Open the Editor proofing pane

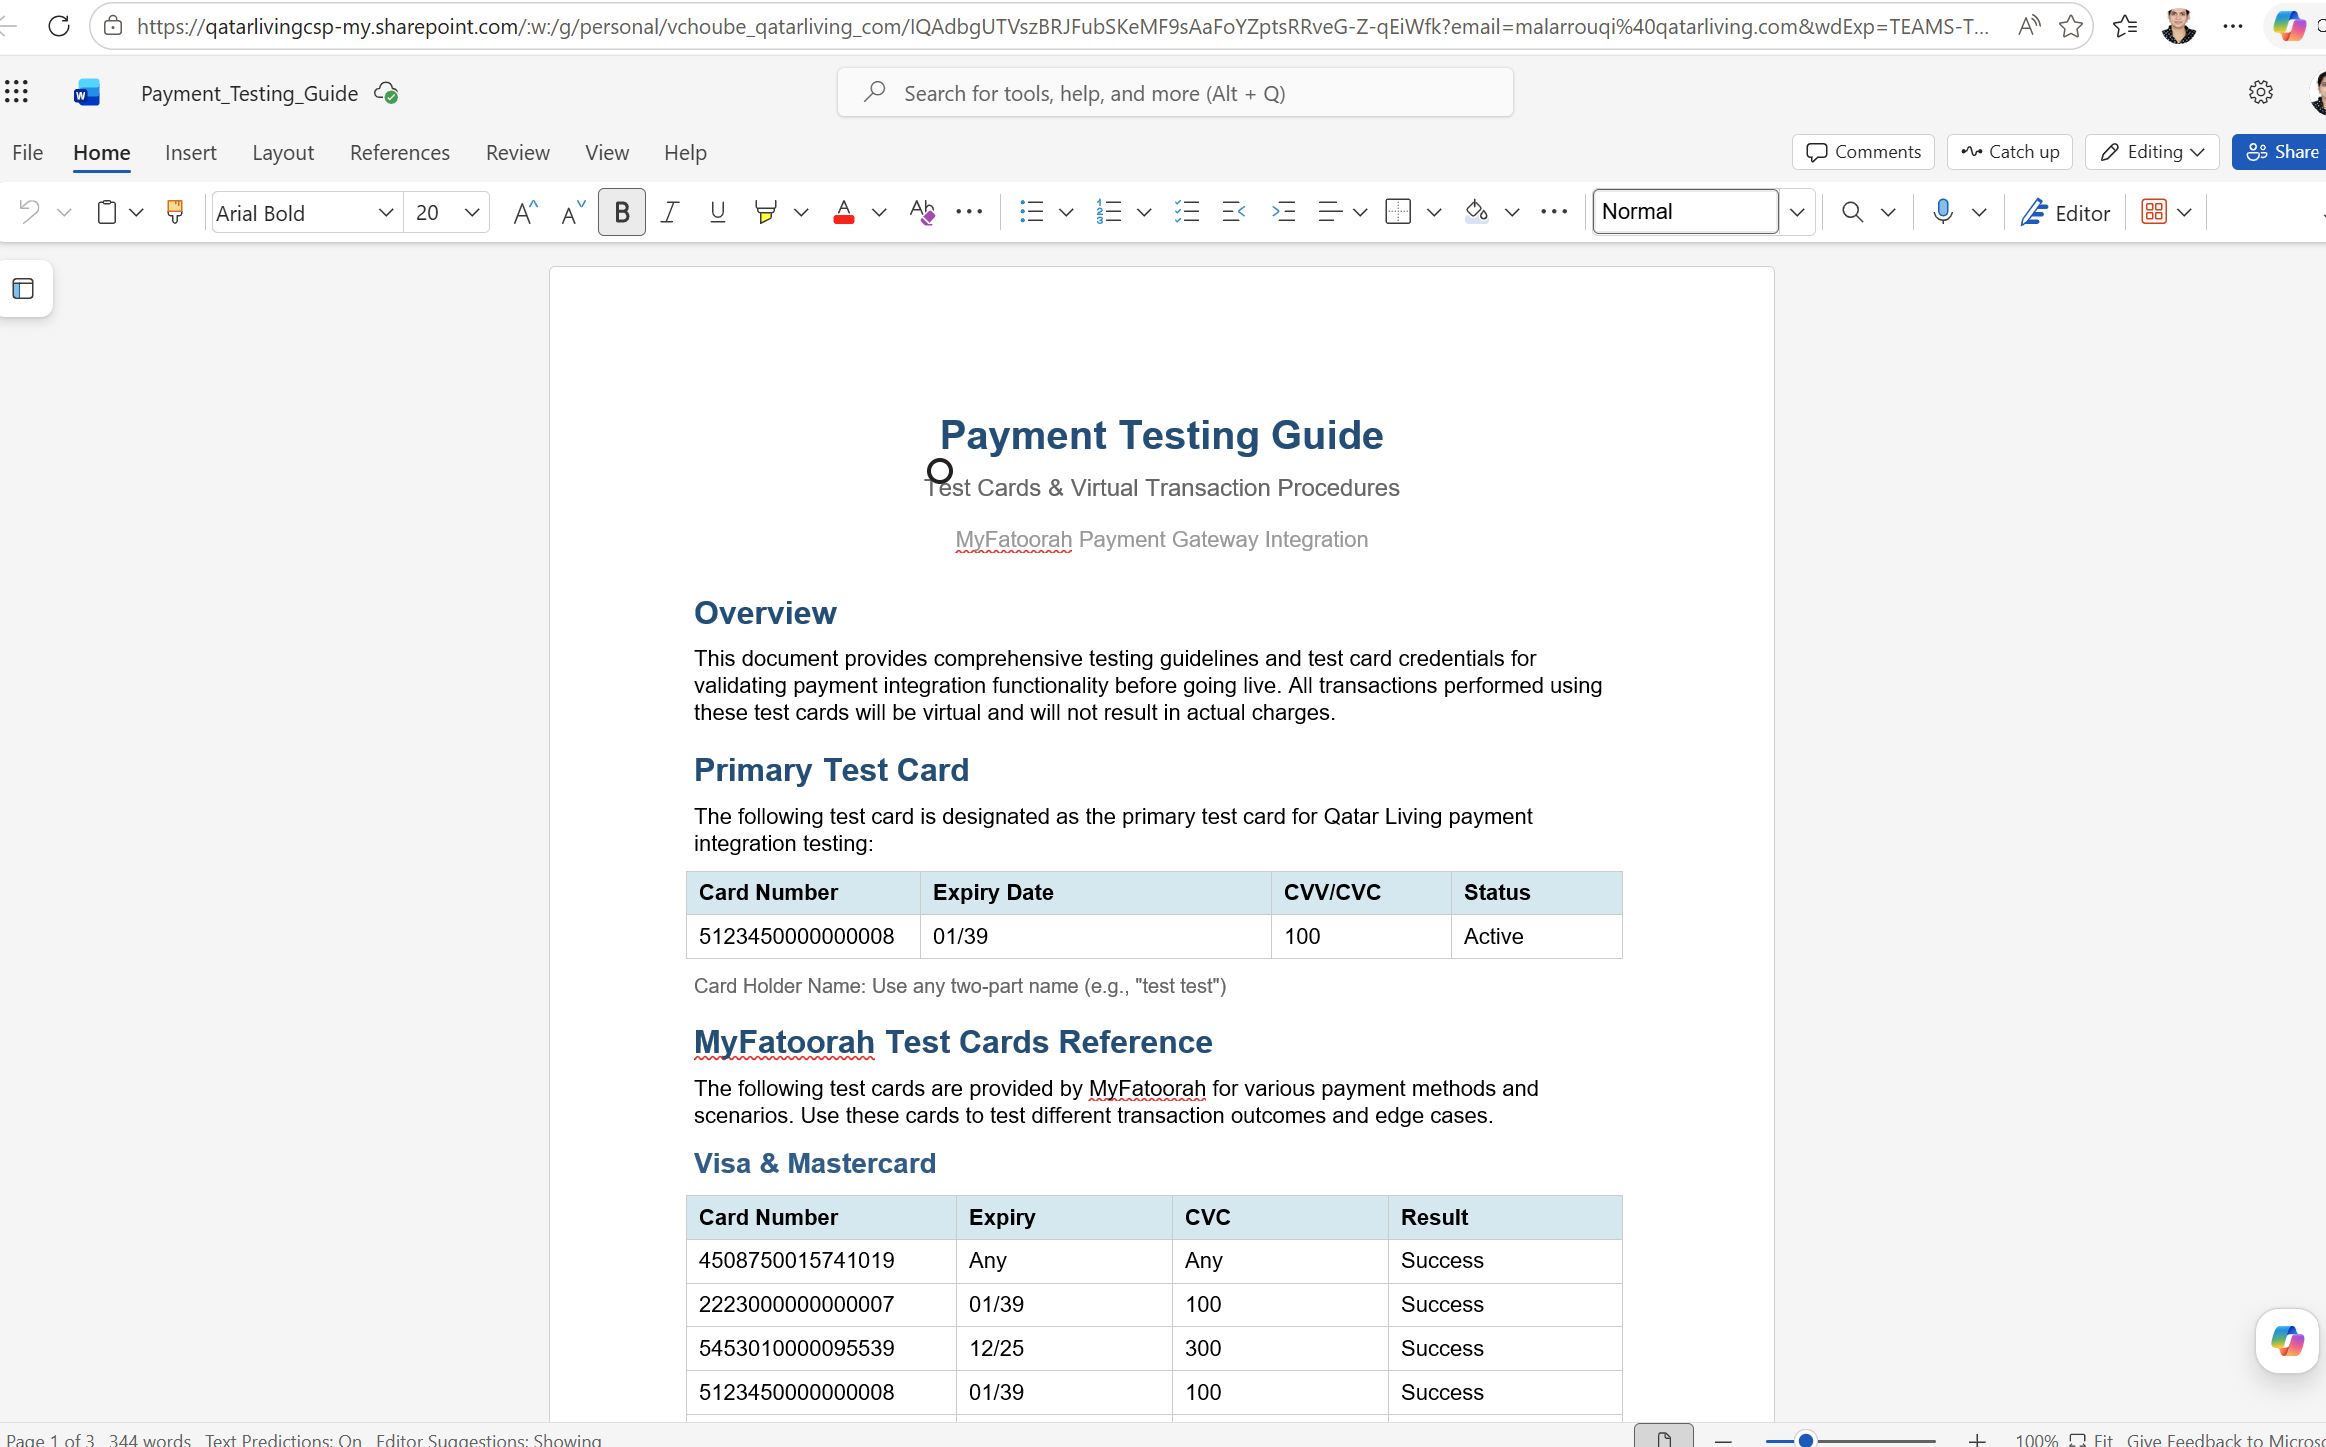pyautogui.click(x=2065, y=213)
